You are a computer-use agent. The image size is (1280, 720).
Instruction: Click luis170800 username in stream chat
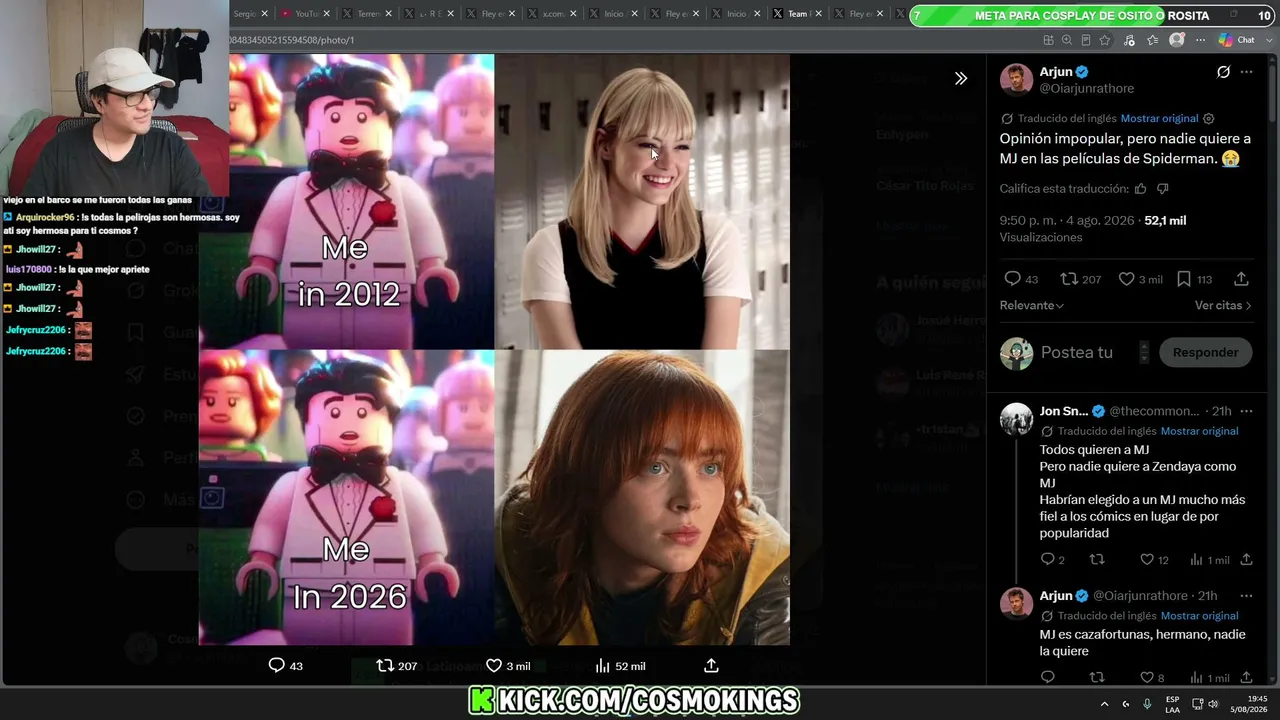(x=28, y=269)
